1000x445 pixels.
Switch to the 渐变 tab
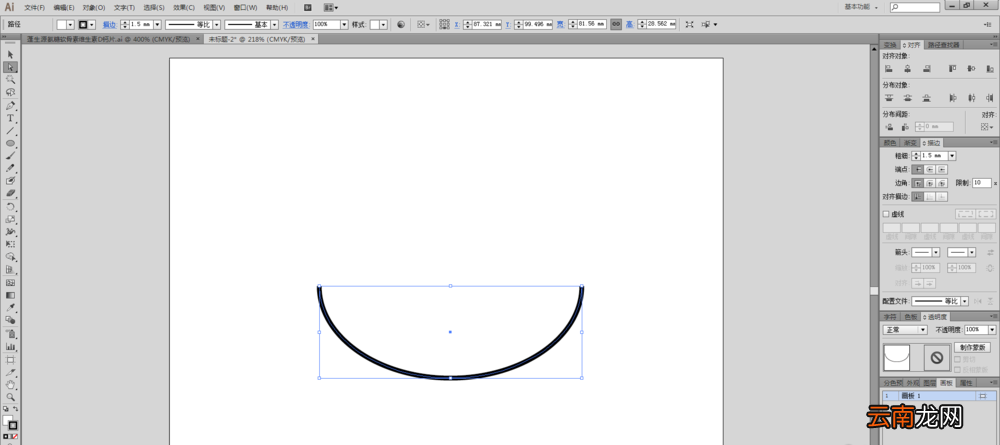pos(909,143)
